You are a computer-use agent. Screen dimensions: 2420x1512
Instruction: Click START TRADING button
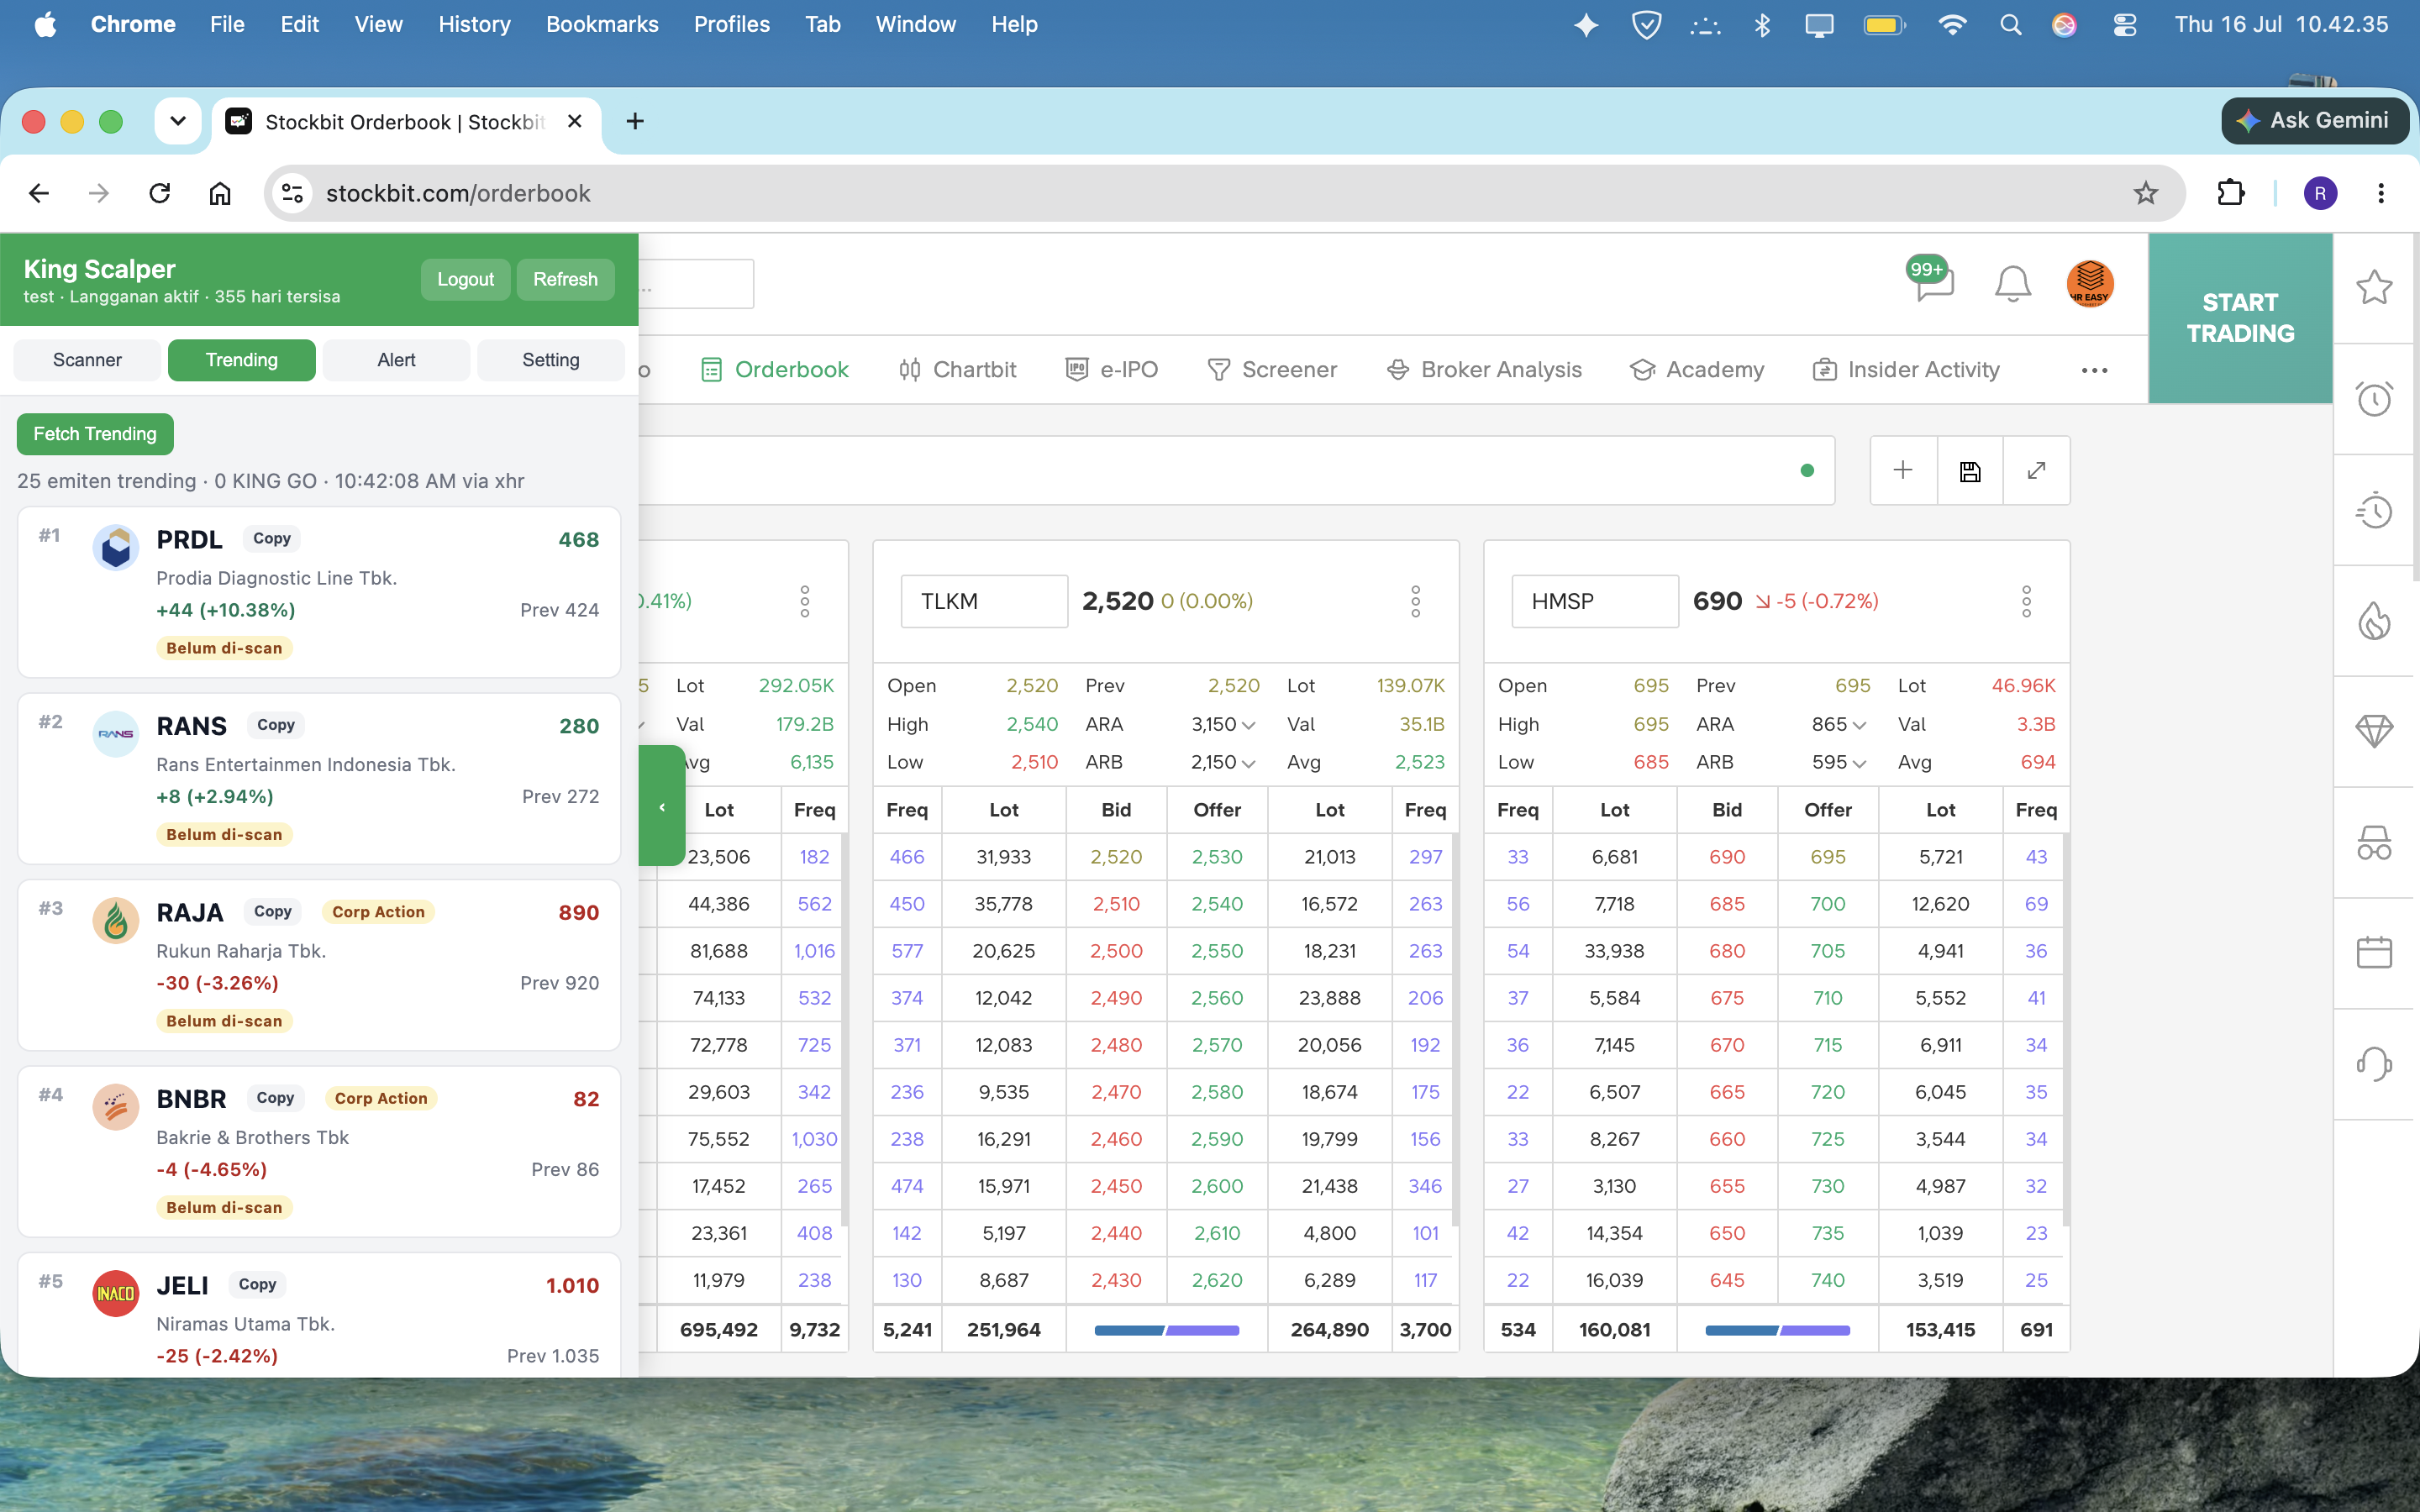(x=2240, y=318)
